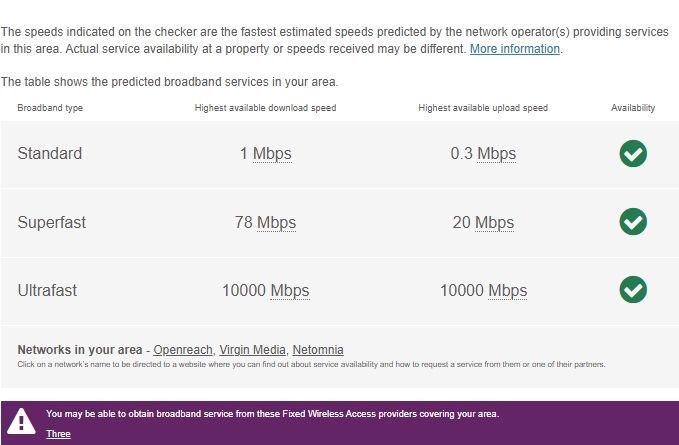The height and width of the screenshot is (445, 679).
Task: Click Mbps abbreviation in Ultrafast download speed
Action: click(x=291, y=291)
